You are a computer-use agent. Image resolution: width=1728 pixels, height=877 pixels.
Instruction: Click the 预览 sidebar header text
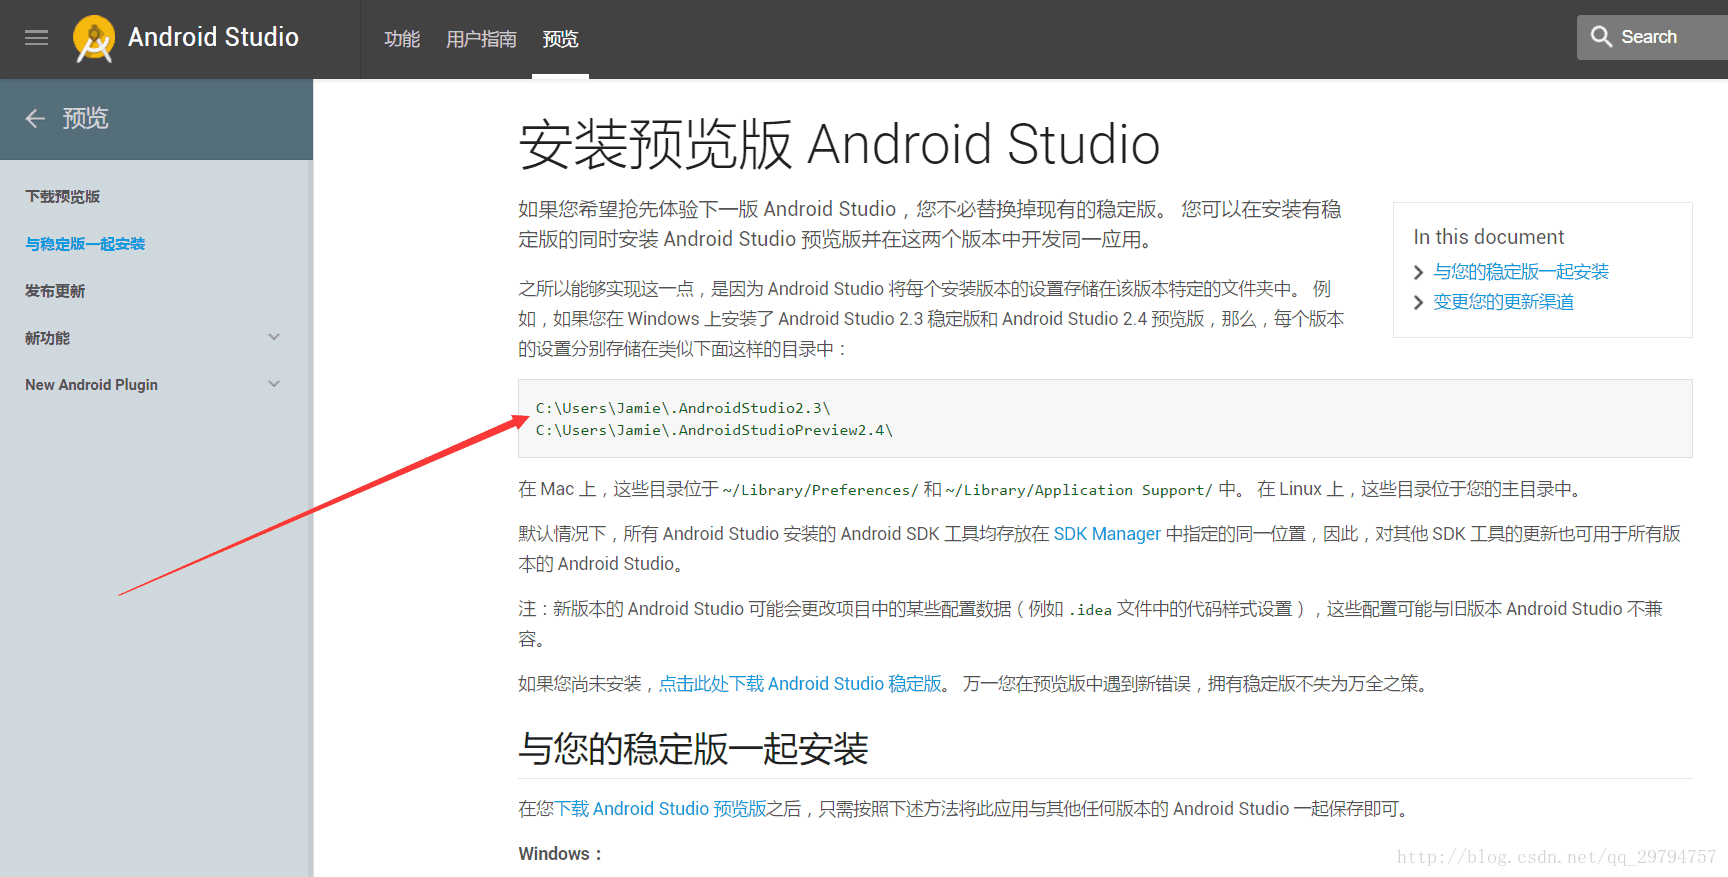point(85,119)
